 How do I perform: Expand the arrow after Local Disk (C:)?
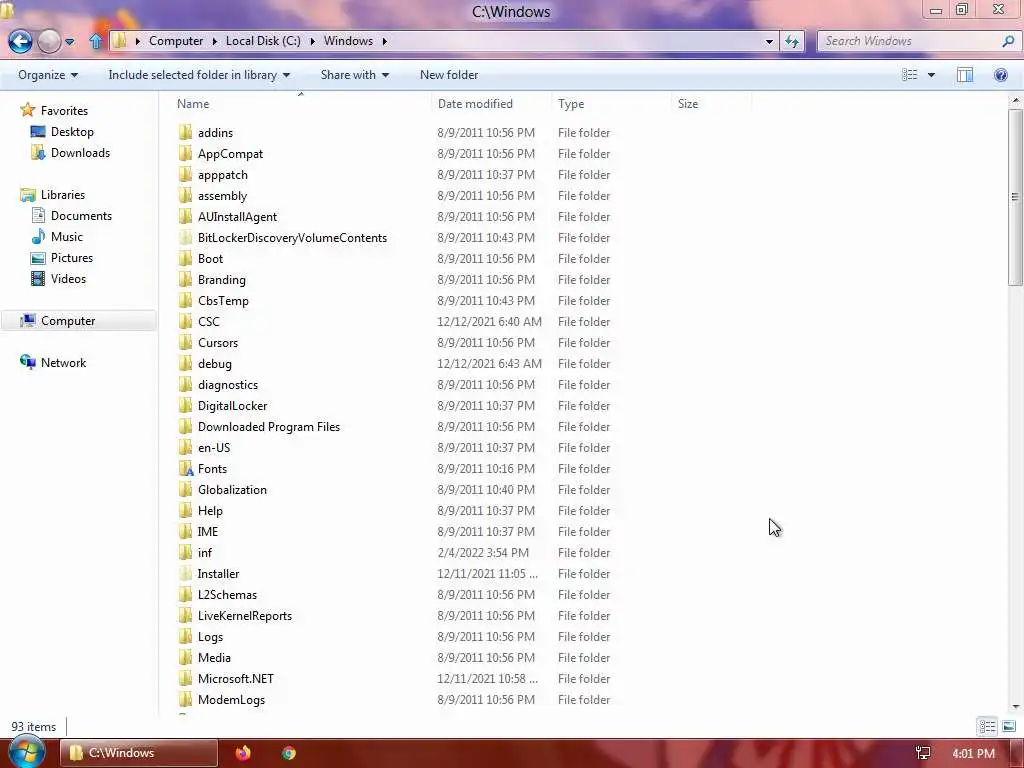tap(312, 41)
